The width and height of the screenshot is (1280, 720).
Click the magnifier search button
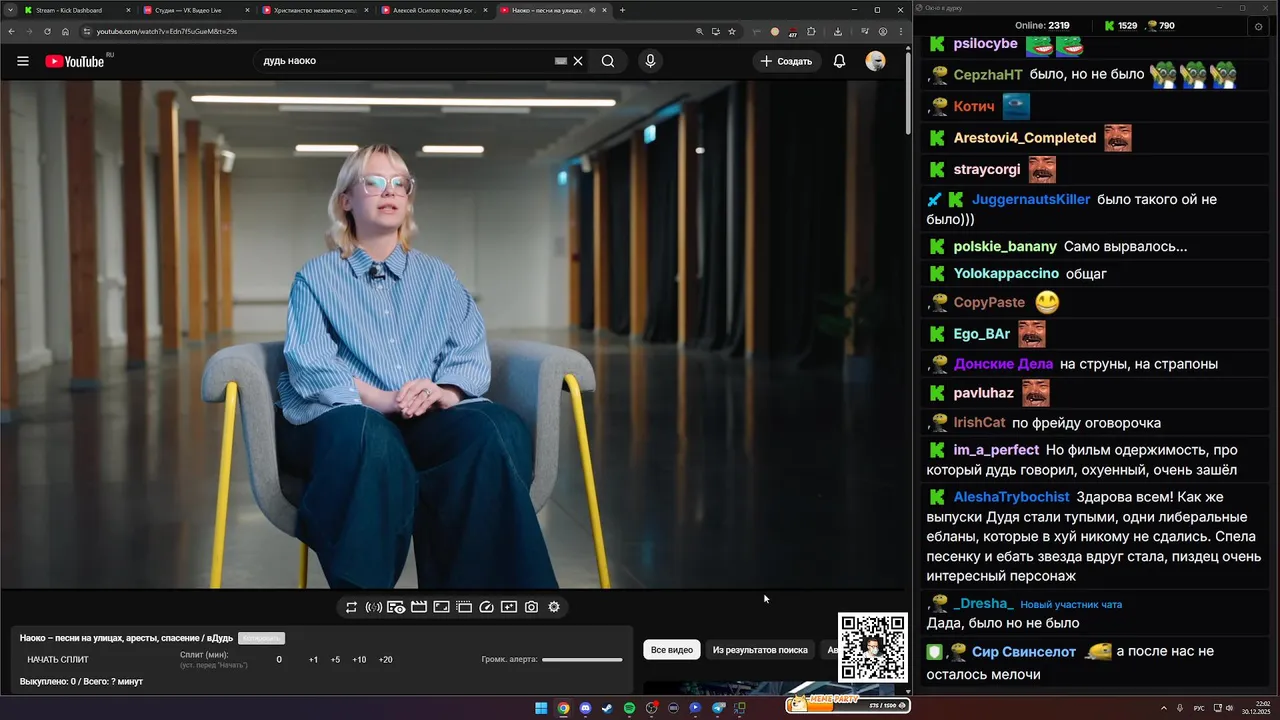(608, 61)
